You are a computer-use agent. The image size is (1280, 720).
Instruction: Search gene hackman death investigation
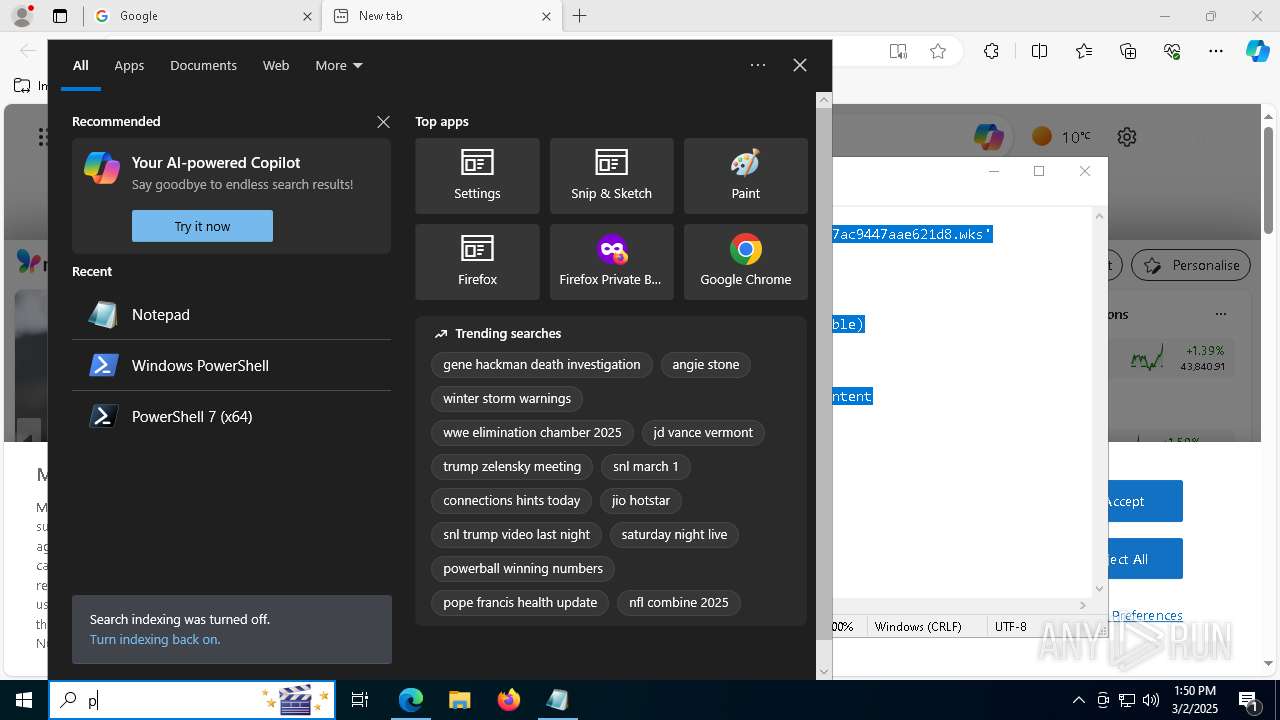[x=542, y=365]
